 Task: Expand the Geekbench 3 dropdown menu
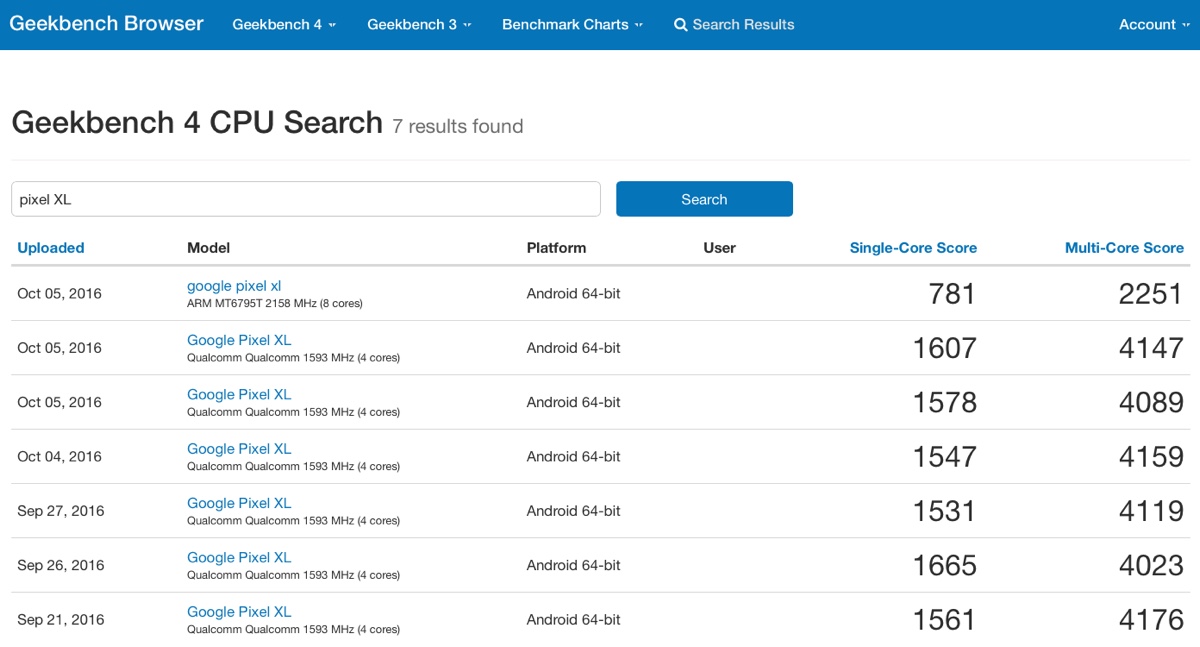pos(419,25)
